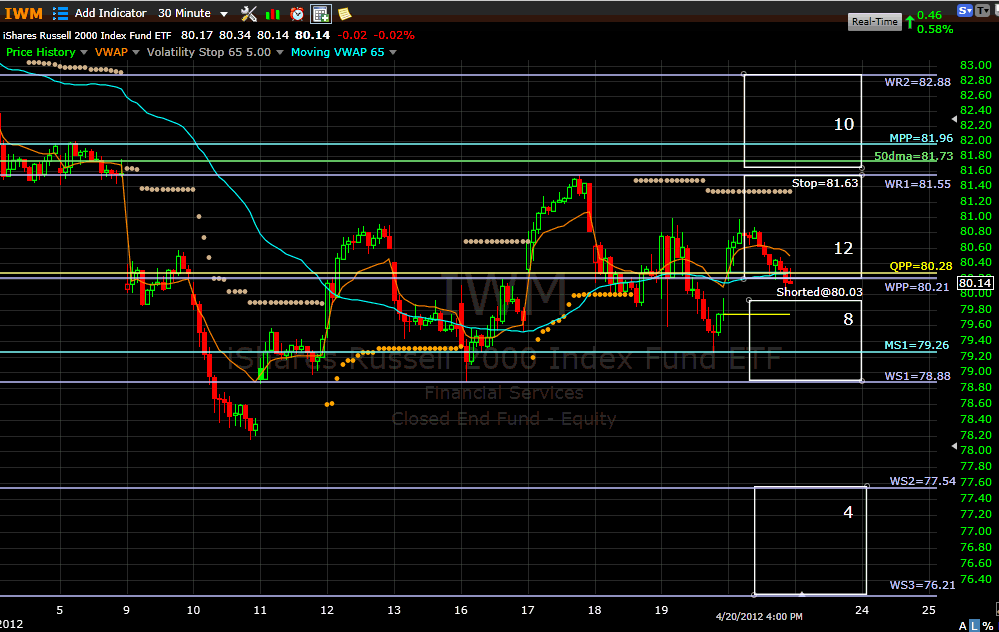Select the WS3=76.21 level label
Screen dimensions: 999x632
point(923,585)
